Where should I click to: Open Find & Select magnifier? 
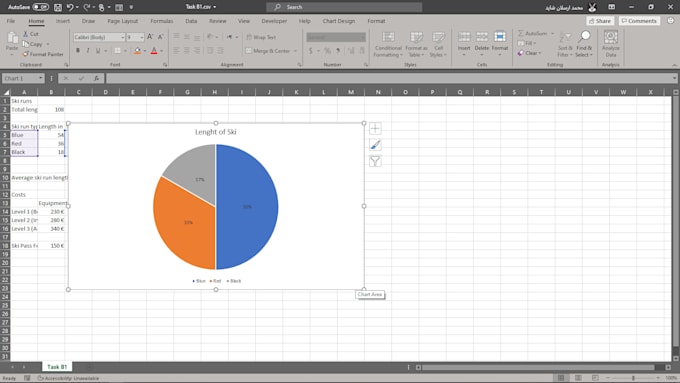tap(584, 44)
